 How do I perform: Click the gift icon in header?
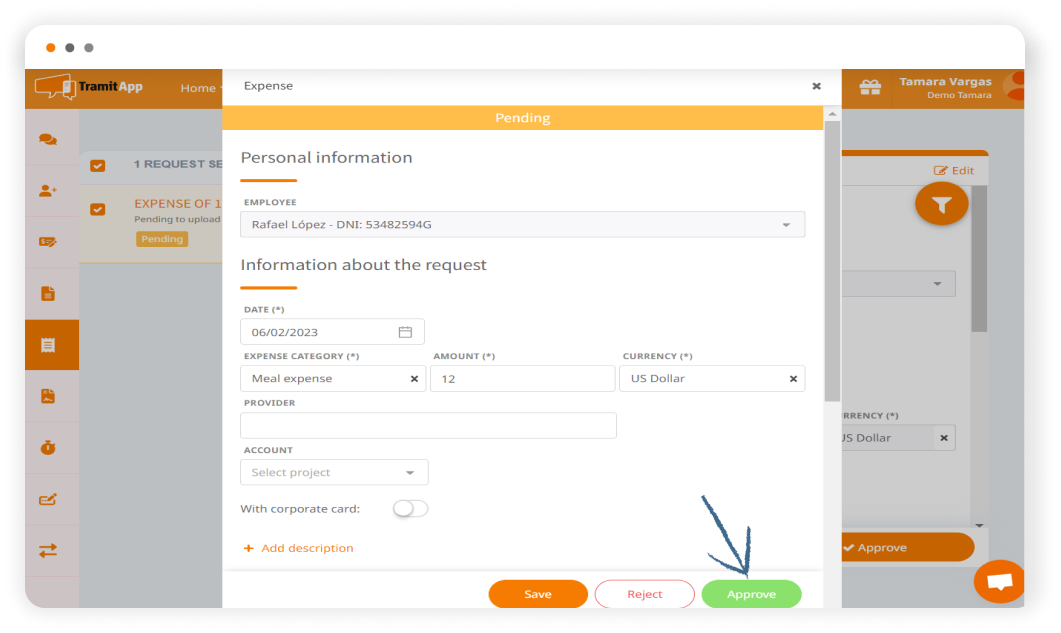(x=870, y=88)
